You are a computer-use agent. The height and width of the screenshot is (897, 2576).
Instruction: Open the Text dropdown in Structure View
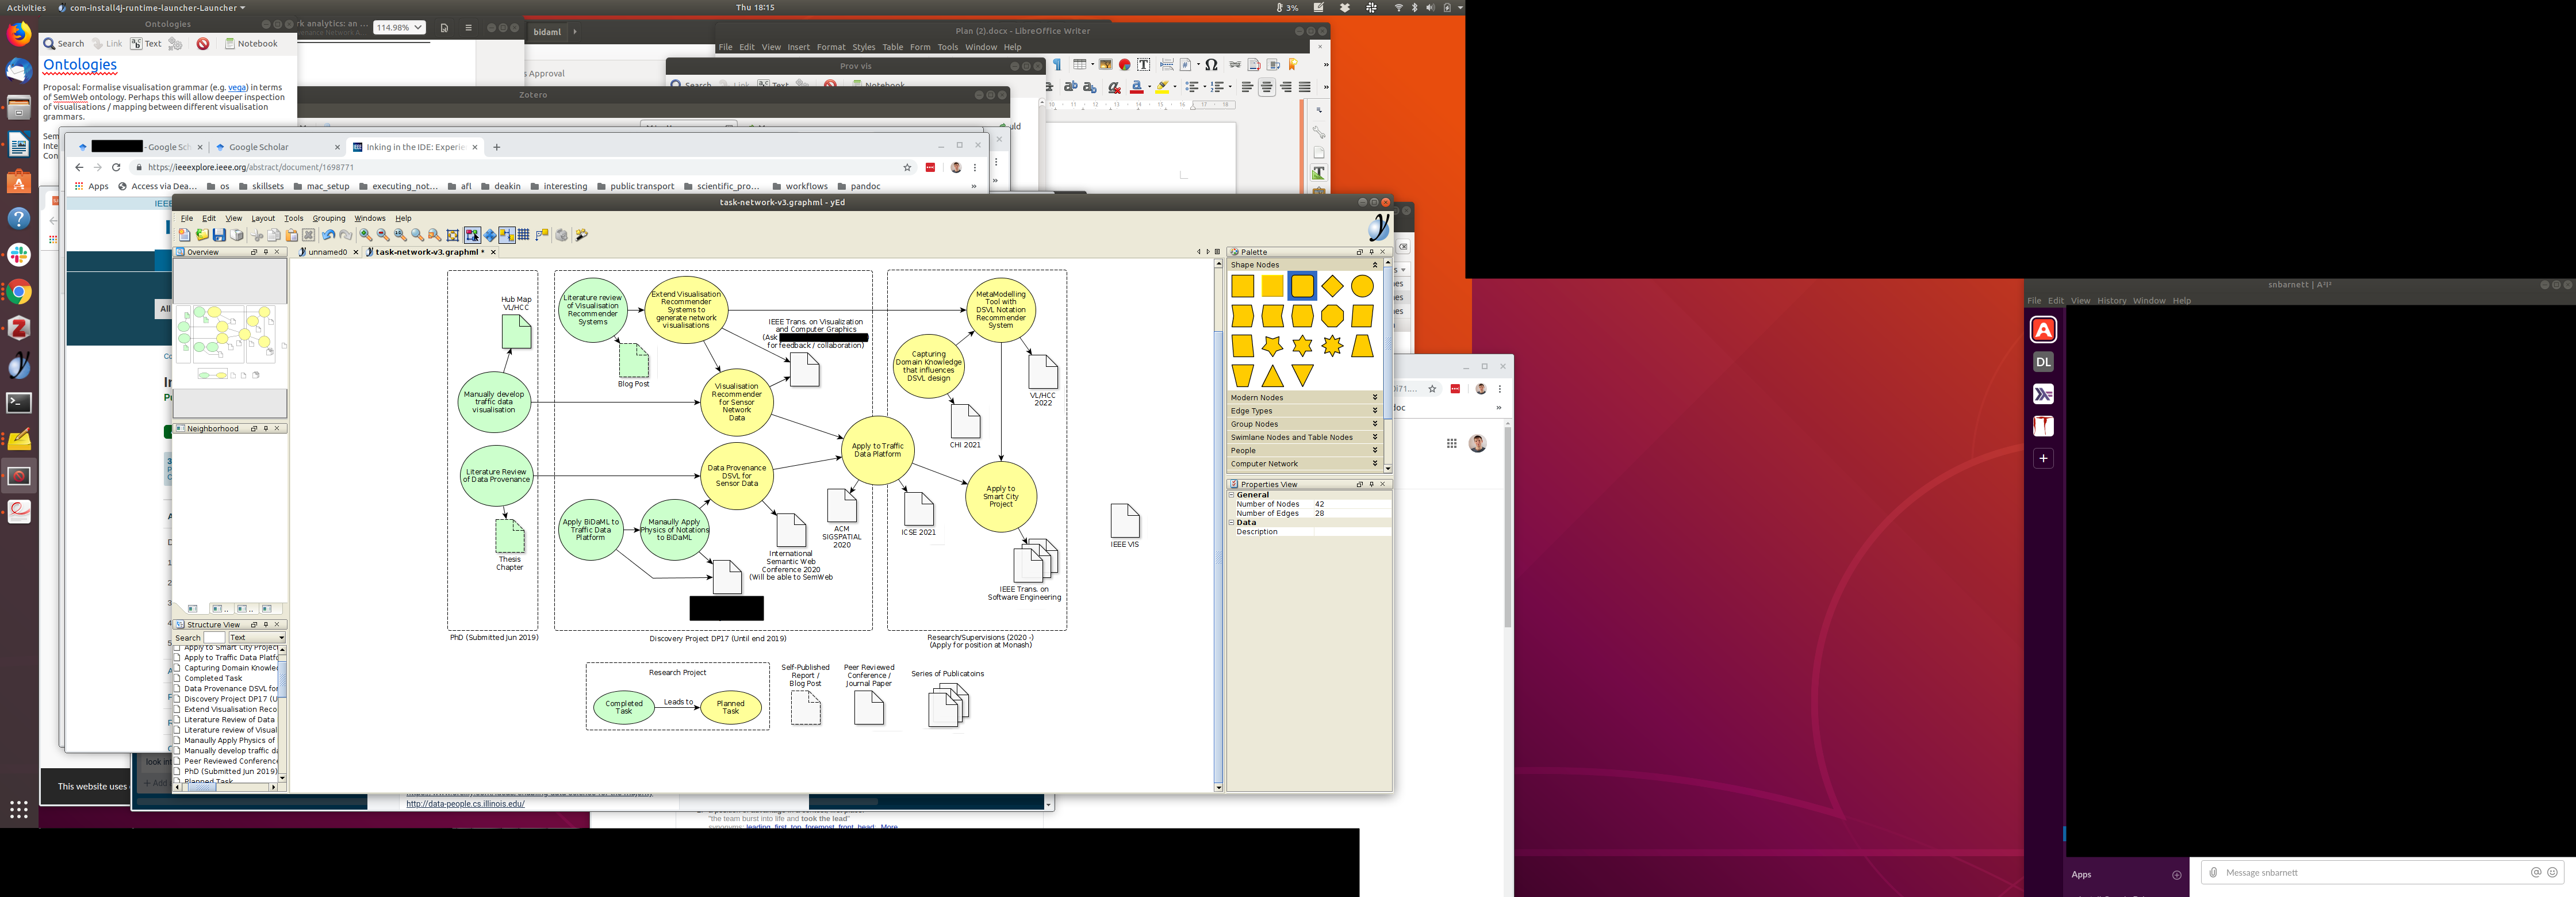click(x=258, y=637)
